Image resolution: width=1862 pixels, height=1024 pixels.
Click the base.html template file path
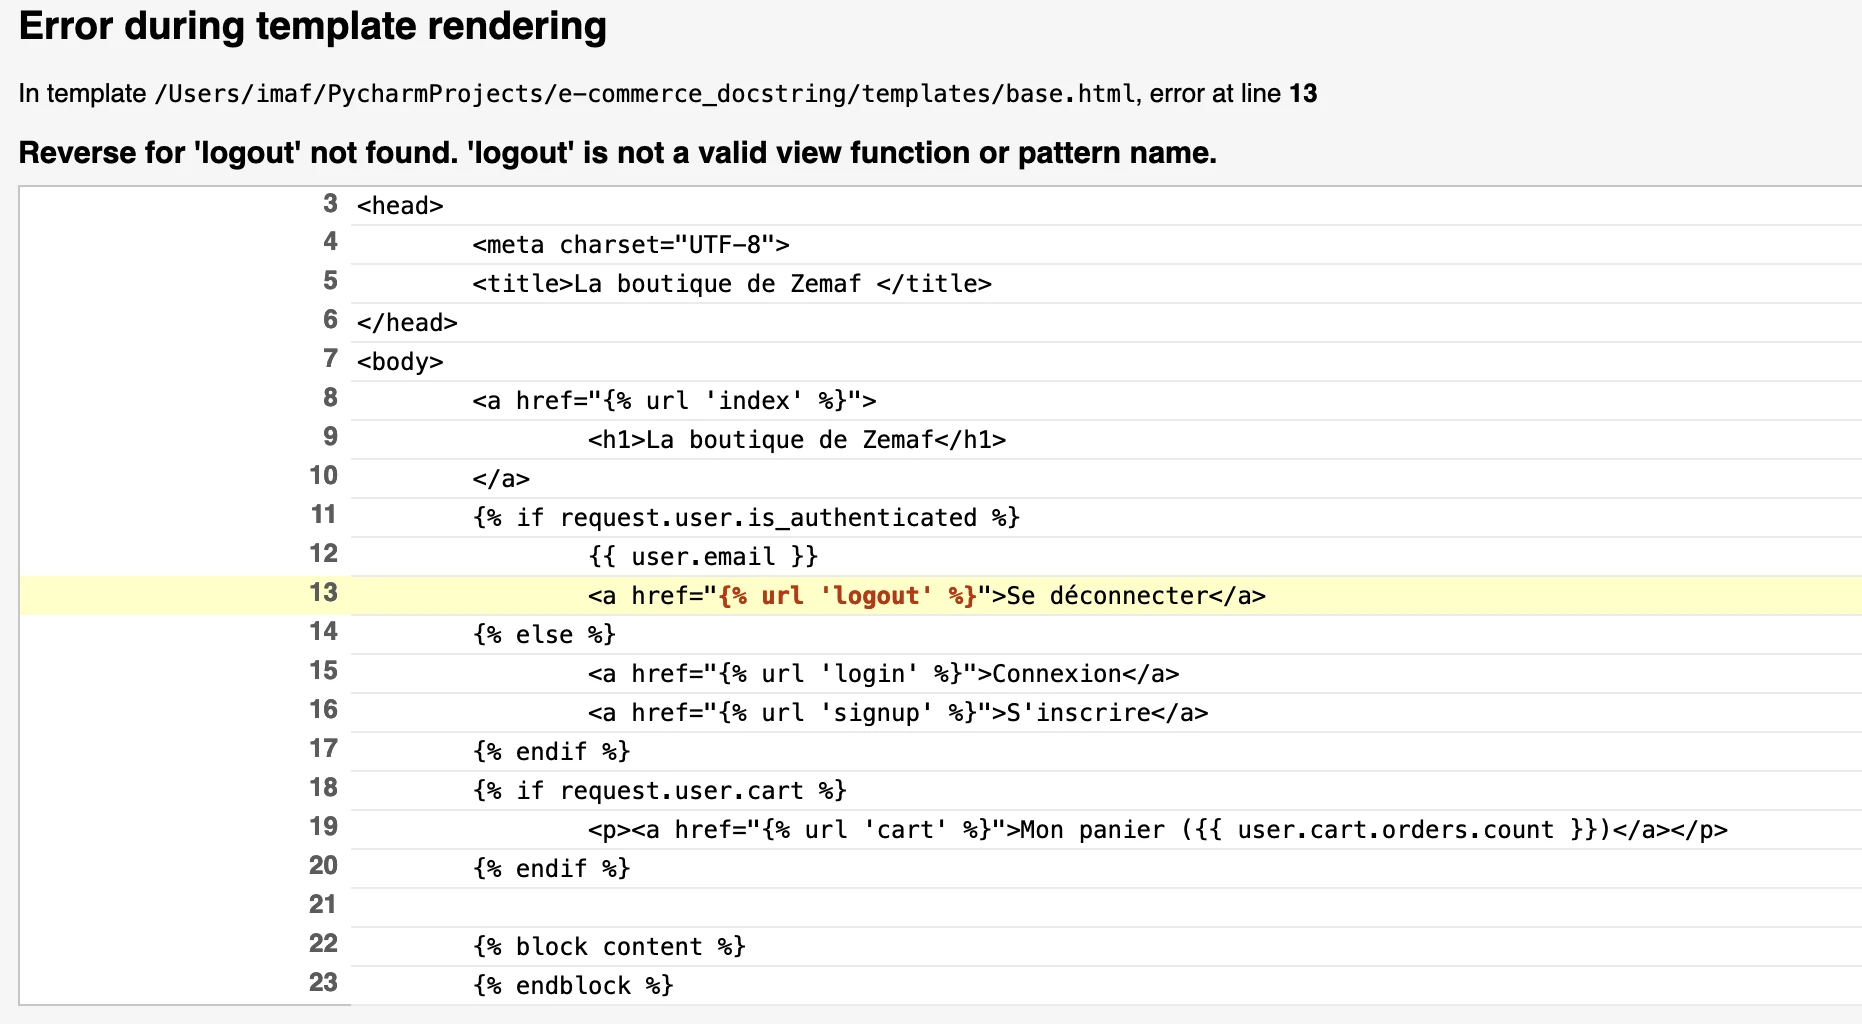click(645, 94)
